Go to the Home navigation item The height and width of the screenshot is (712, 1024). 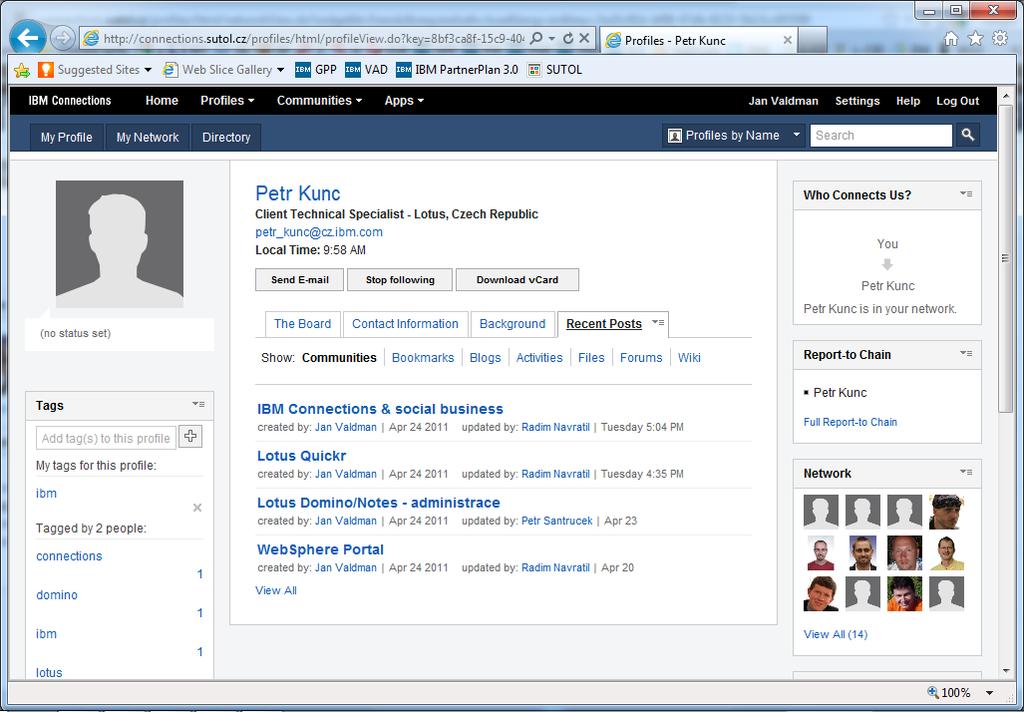click(x=161, y=101)
